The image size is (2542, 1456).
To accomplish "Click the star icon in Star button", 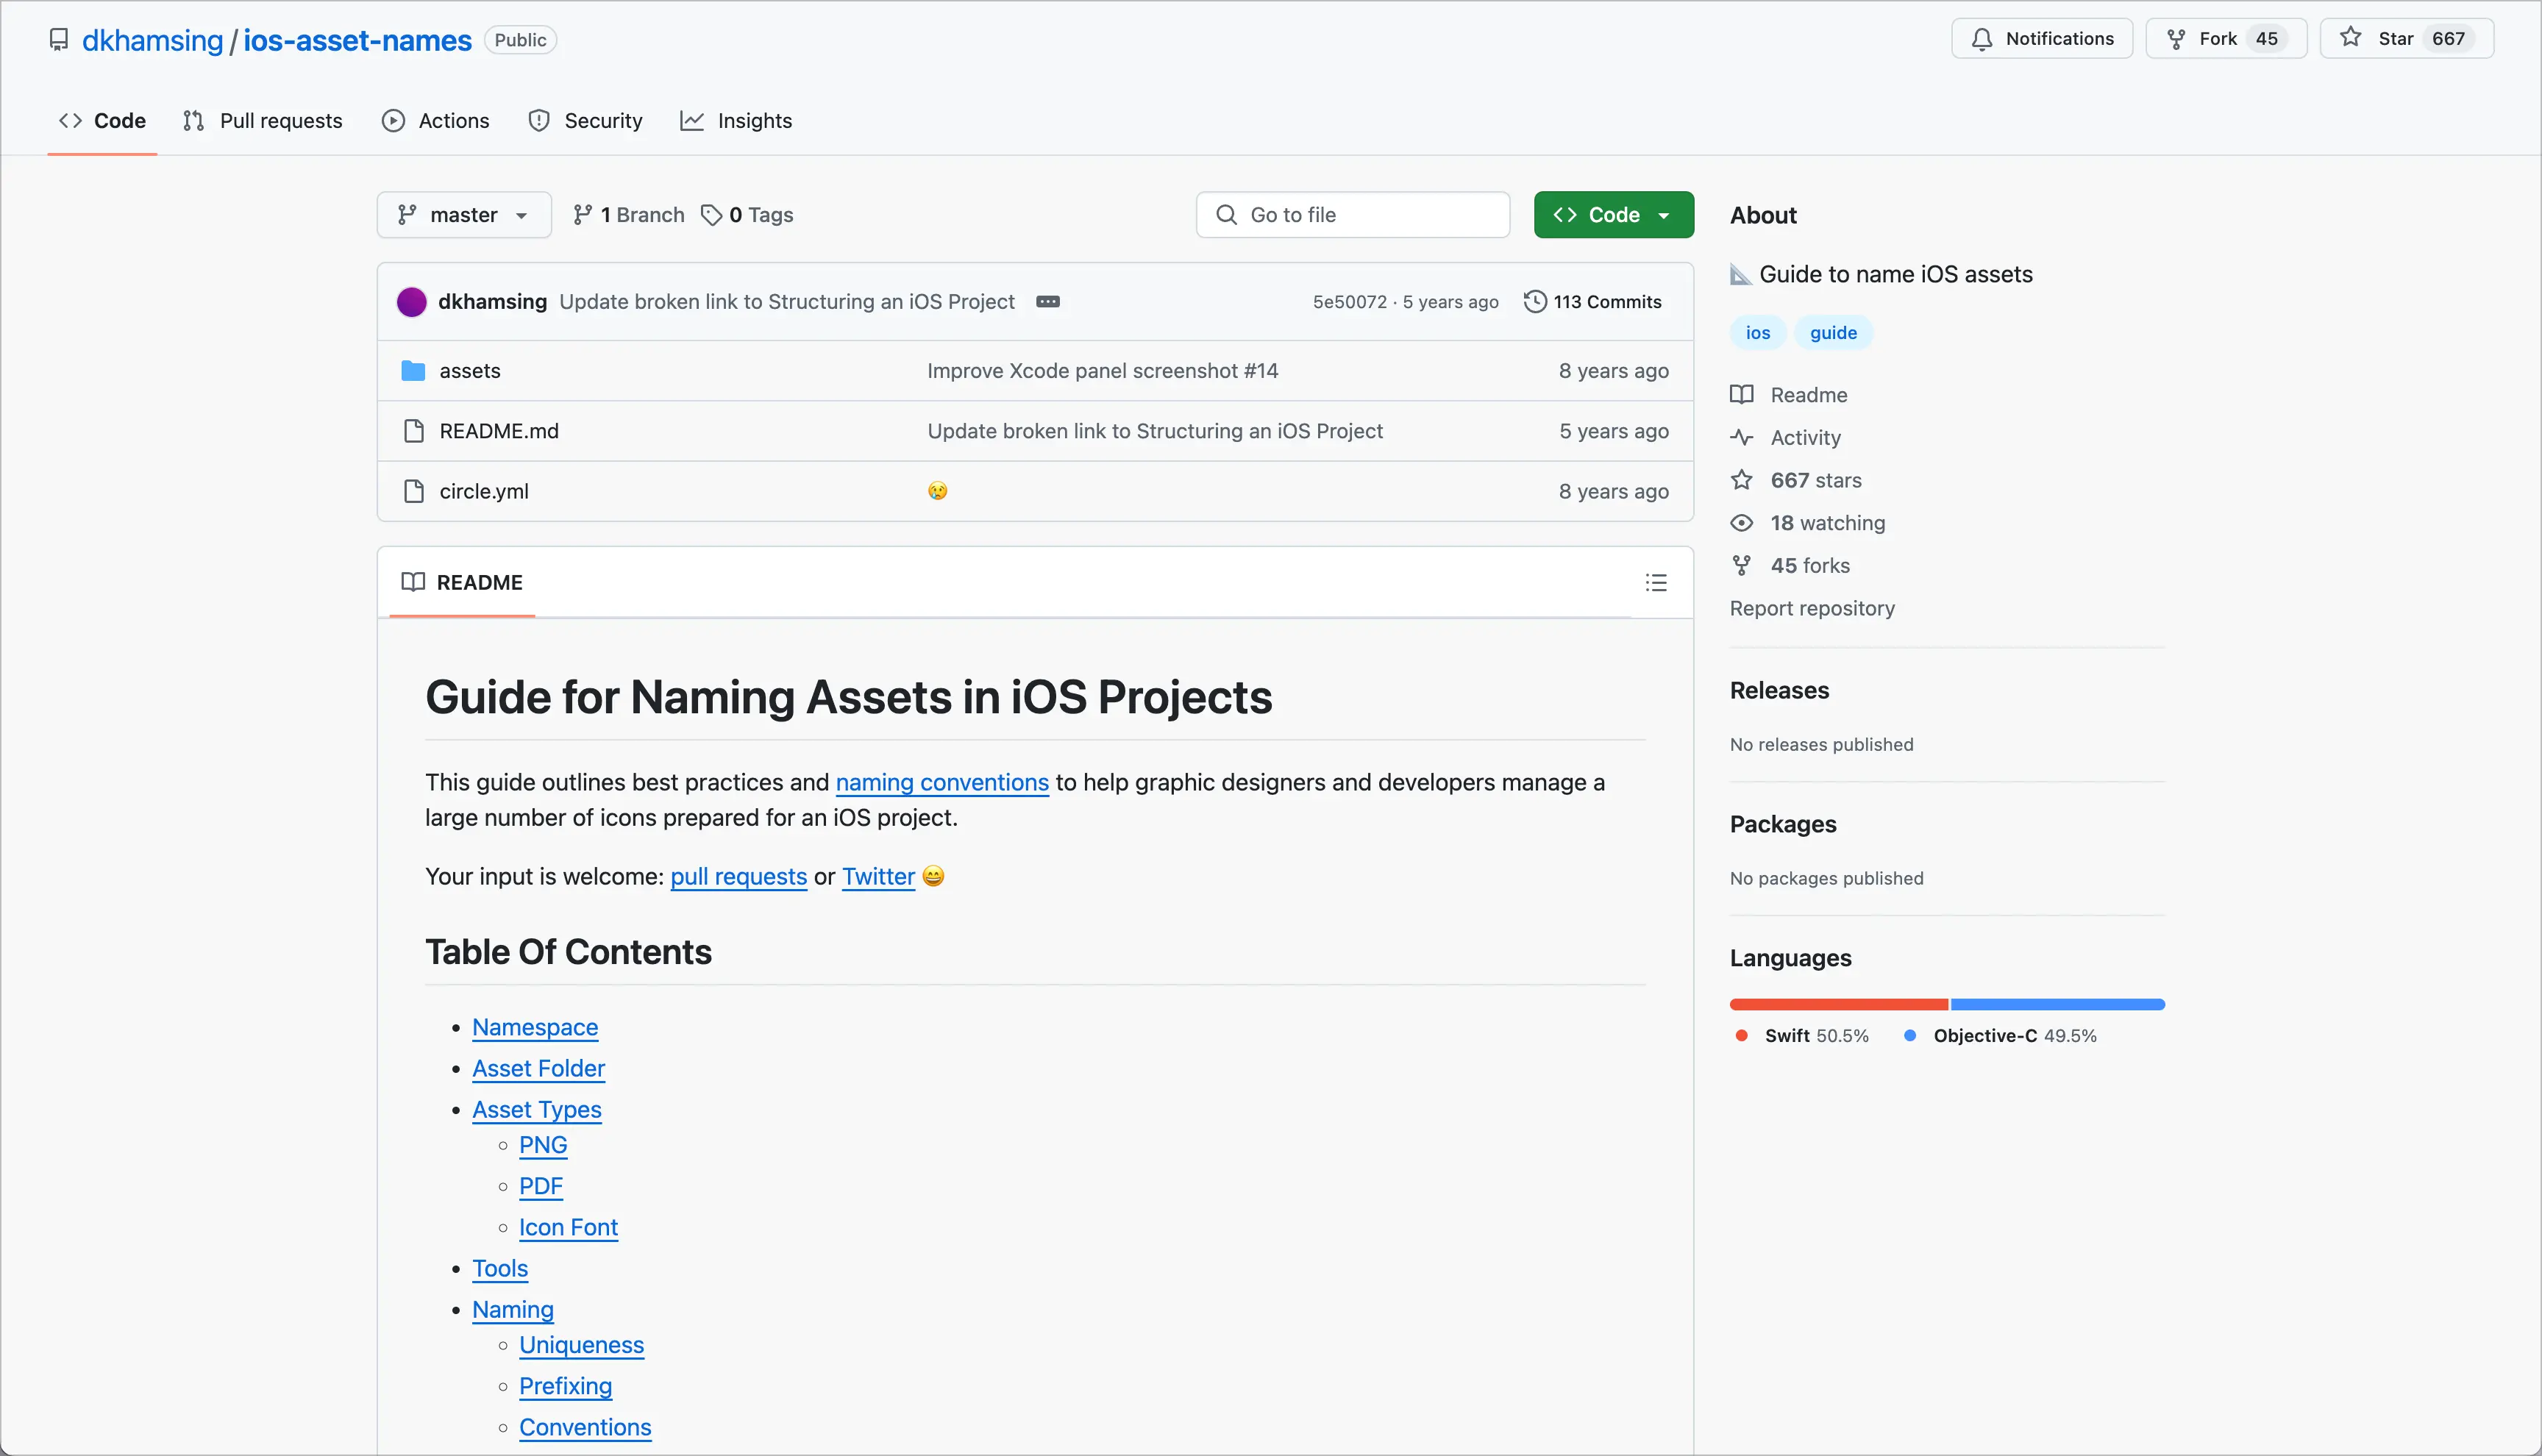I will (2350, 38).
